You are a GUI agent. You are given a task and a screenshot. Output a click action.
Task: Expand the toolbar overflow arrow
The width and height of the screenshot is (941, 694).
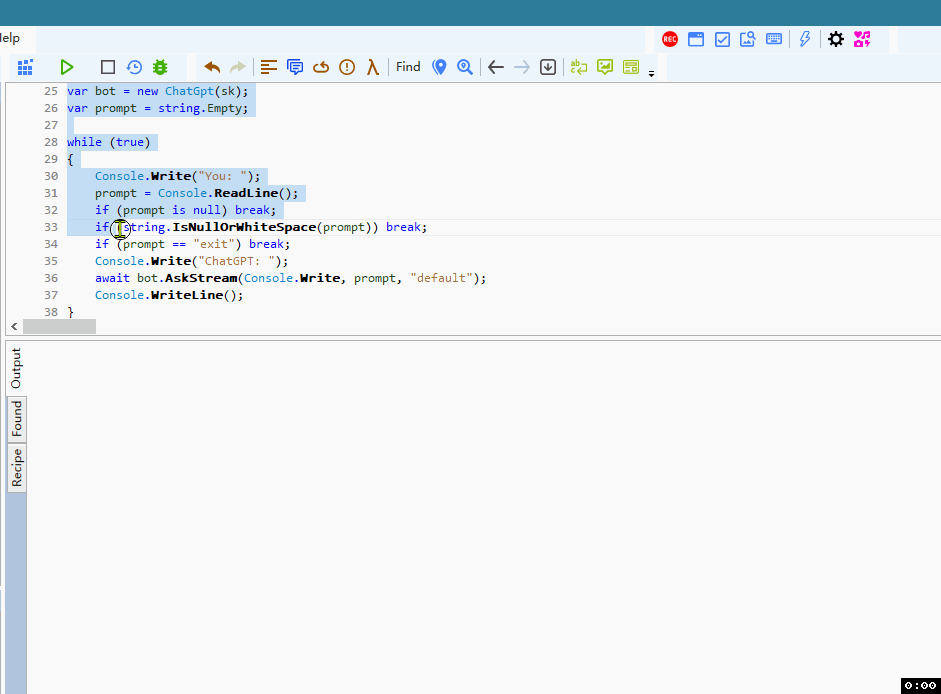click(x=652, y=74)
